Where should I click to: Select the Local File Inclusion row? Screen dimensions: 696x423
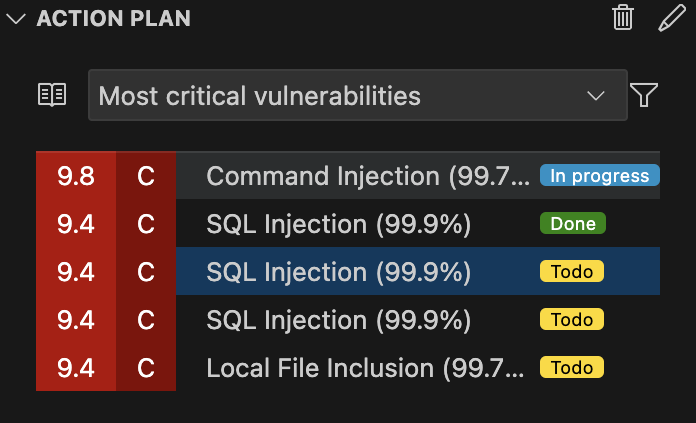click(368, 368)
